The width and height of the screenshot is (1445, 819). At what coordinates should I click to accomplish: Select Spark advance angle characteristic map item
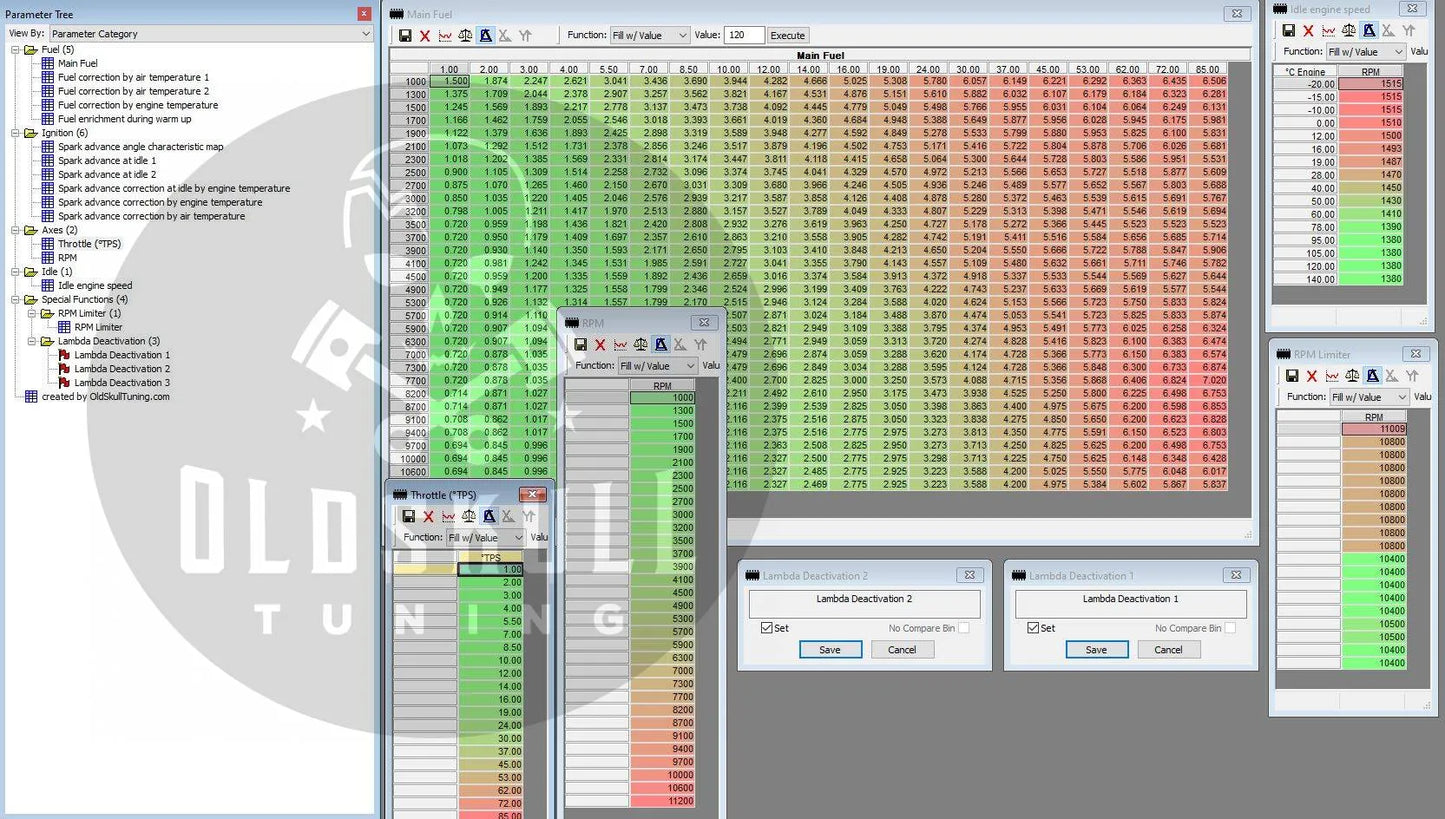coord(140,147)
